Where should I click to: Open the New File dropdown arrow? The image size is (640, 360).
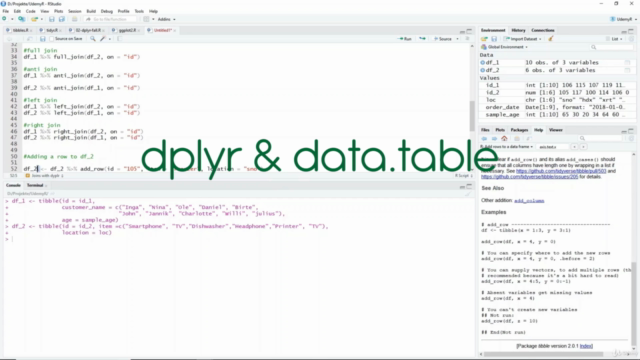coord(11,19)
